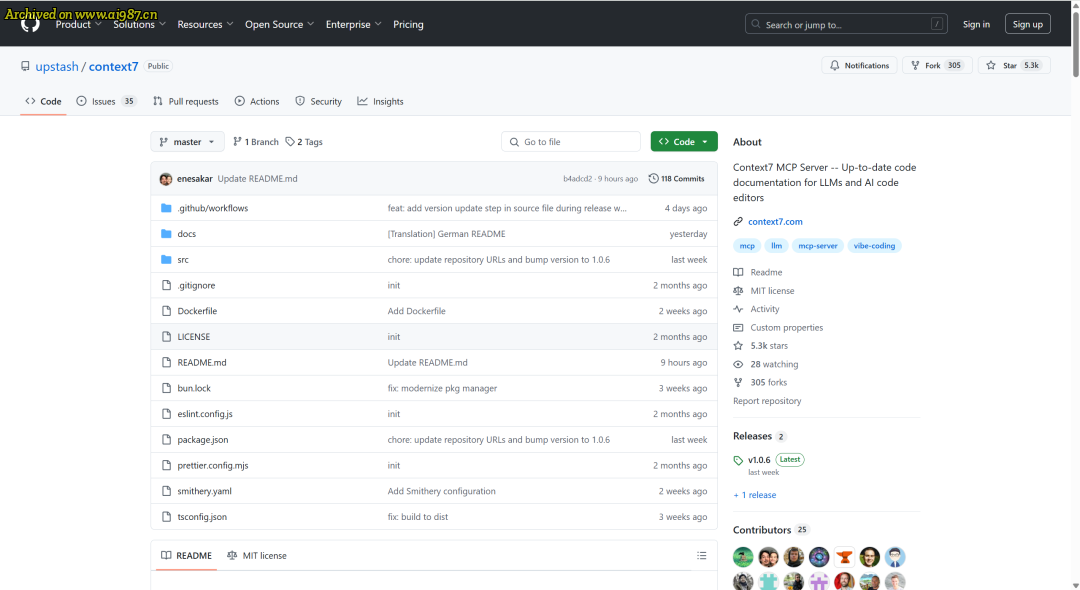Open the docs folder
1080x590 pixels.
tap(187, 234)
